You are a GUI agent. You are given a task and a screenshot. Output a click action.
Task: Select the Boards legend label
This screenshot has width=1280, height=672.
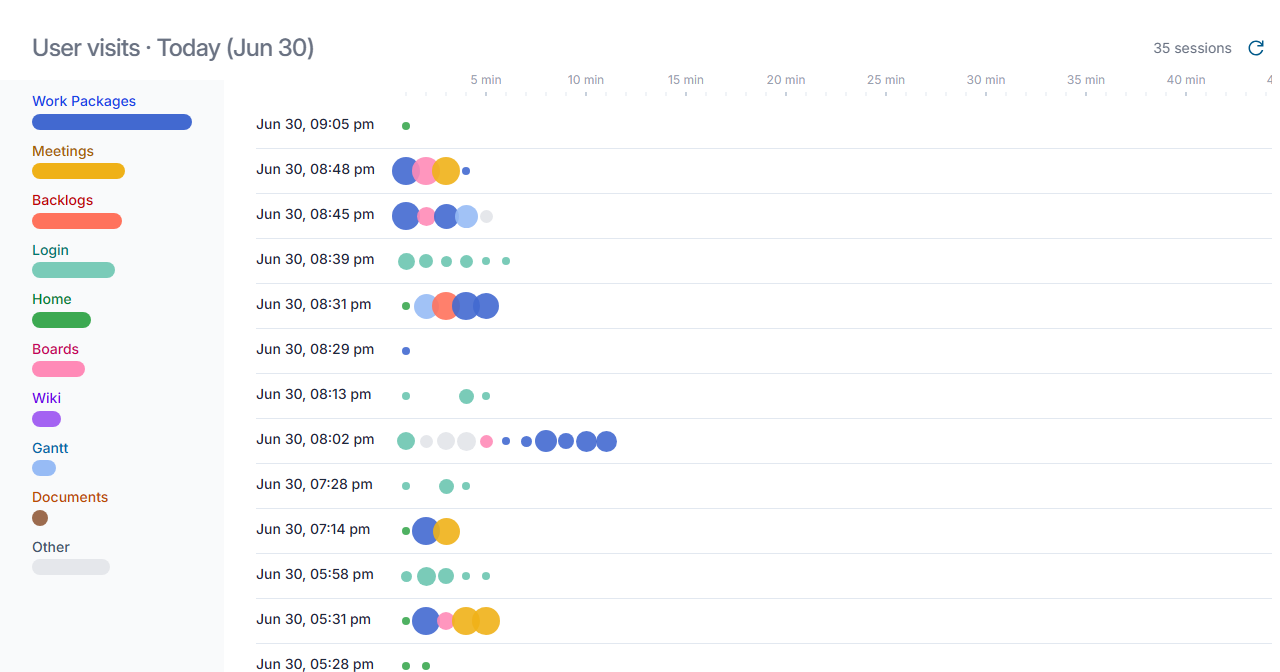click(x=55, y=349)
